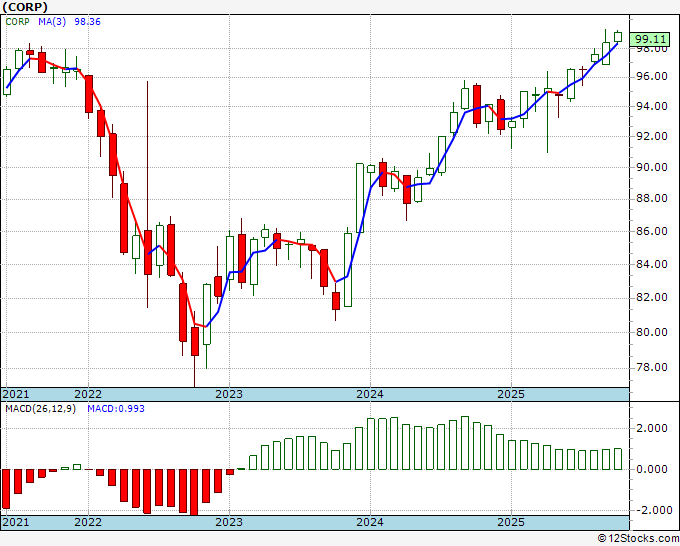This screenshot has width=680, height=546.
Task: Select the CORP legend label
Action: pos(17,22)
